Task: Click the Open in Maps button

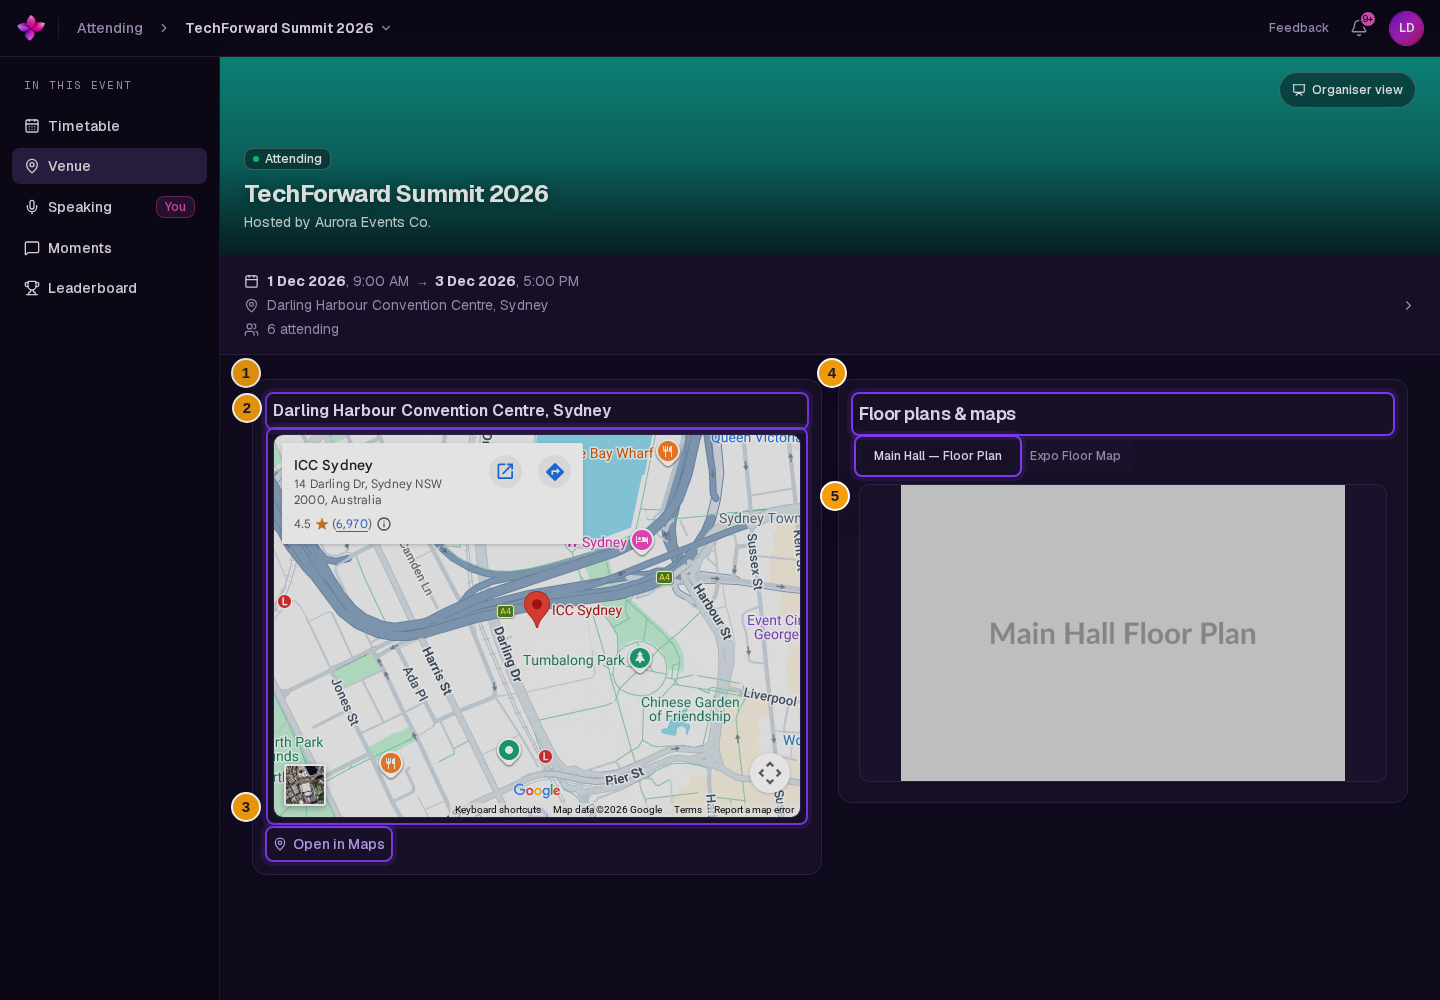Action: (329, 844)
